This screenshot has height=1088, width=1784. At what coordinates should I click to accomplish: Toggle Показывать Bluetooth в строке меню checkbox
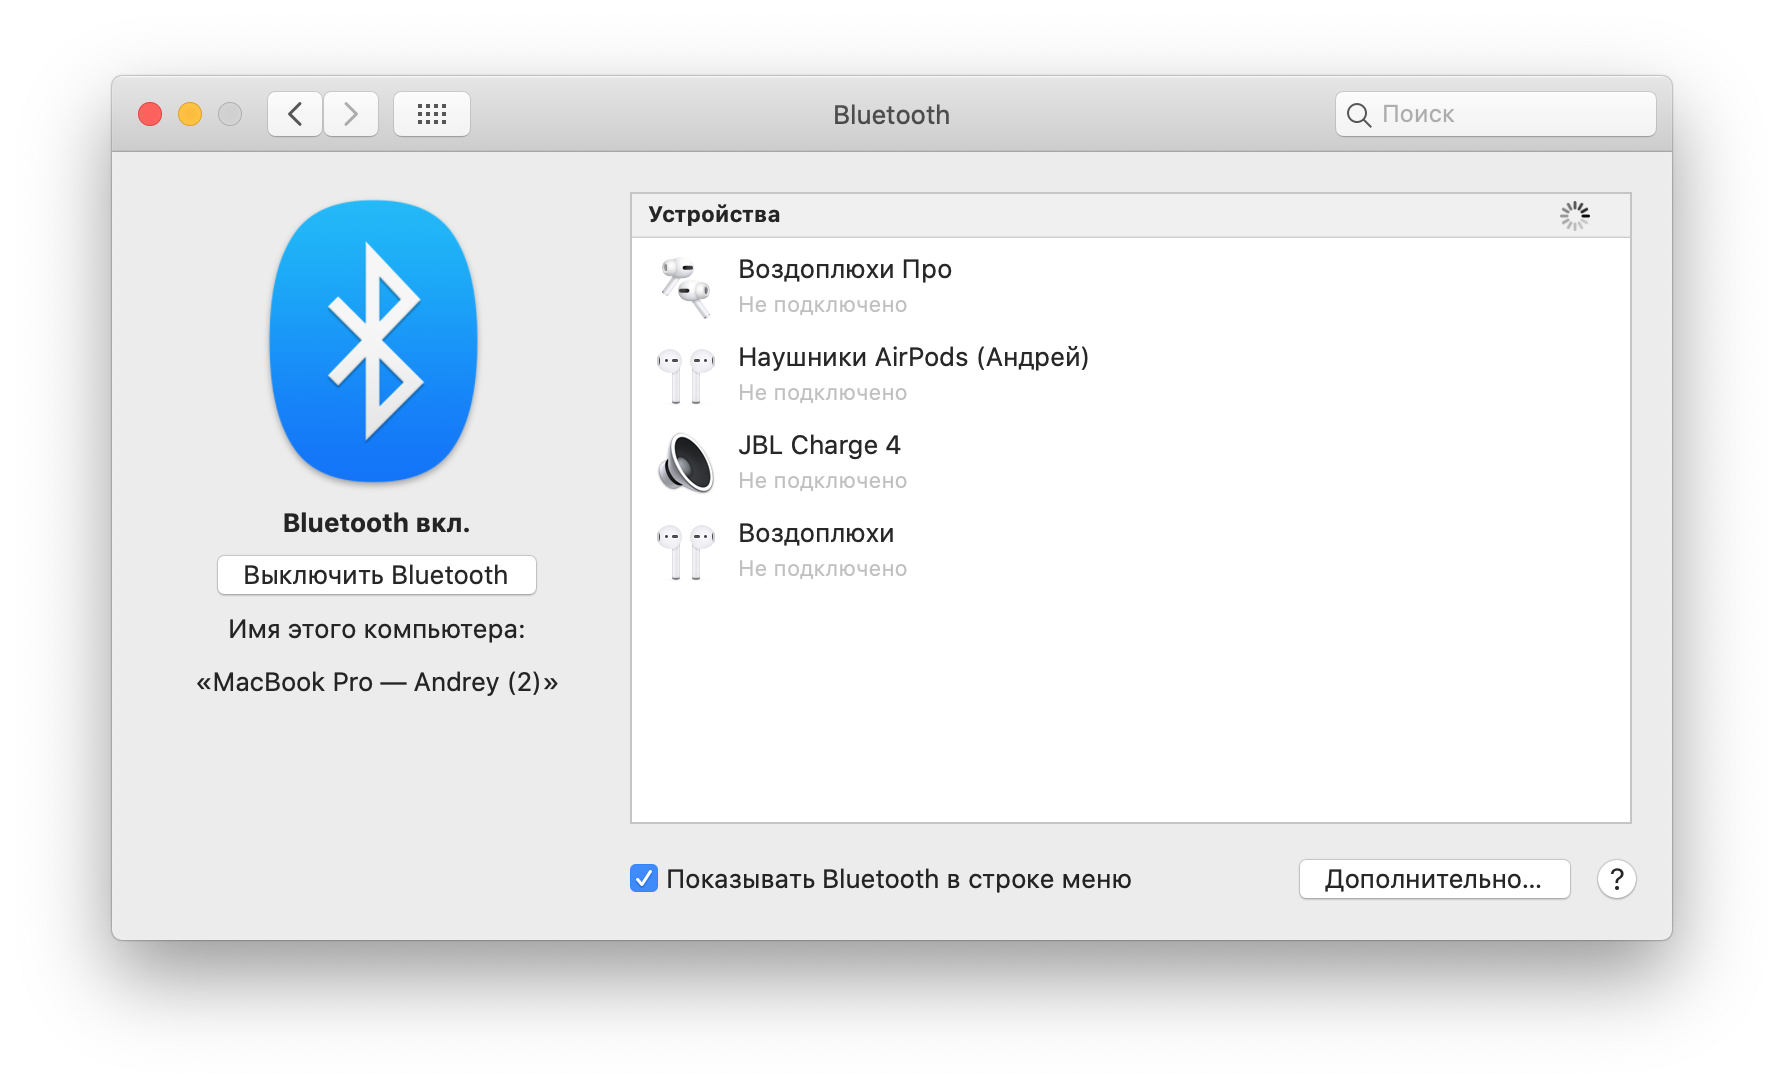click(644, 878)
